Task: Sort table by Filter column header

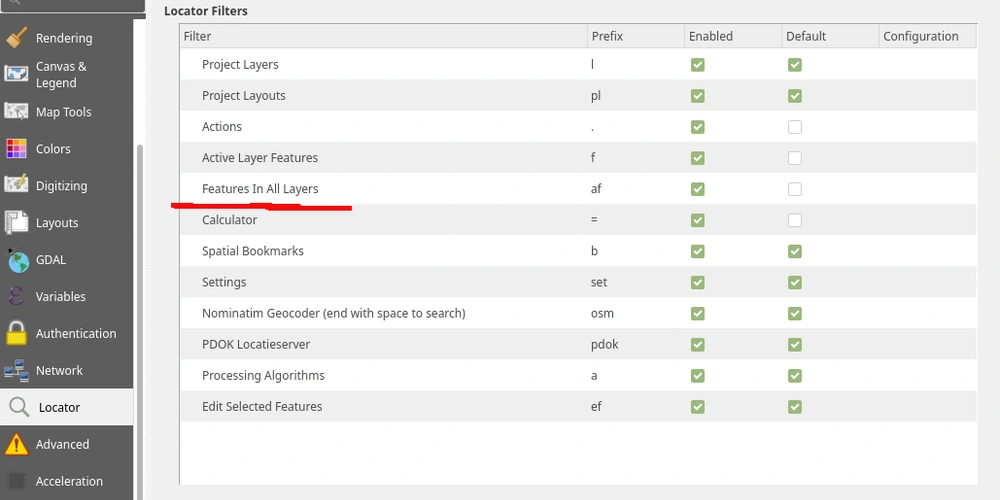Action: pyautogui.click(x=383, y=36)
